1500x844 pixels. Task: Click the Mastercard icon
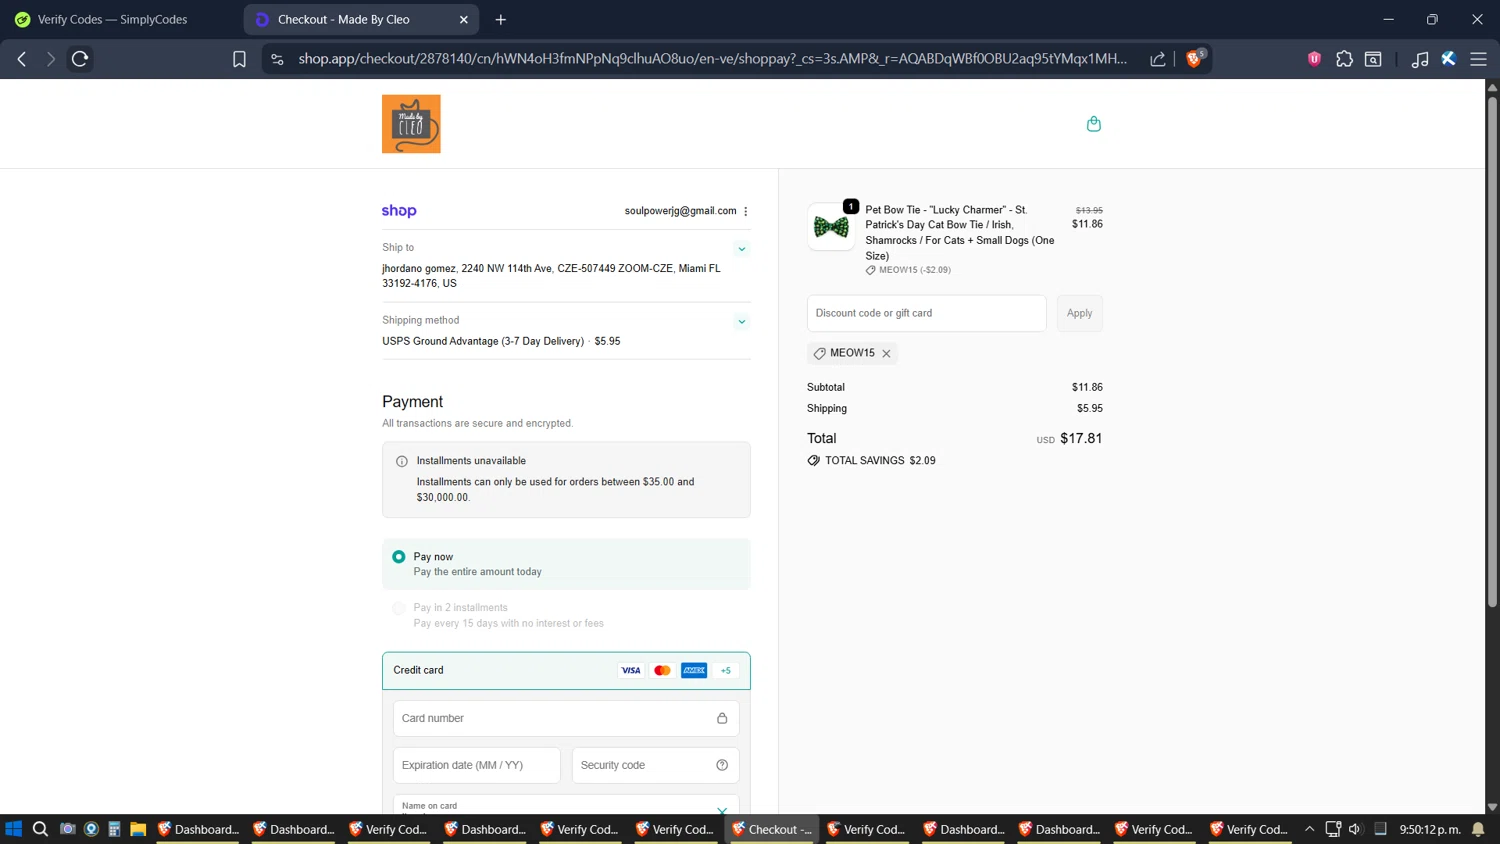(x=662, y=671)
